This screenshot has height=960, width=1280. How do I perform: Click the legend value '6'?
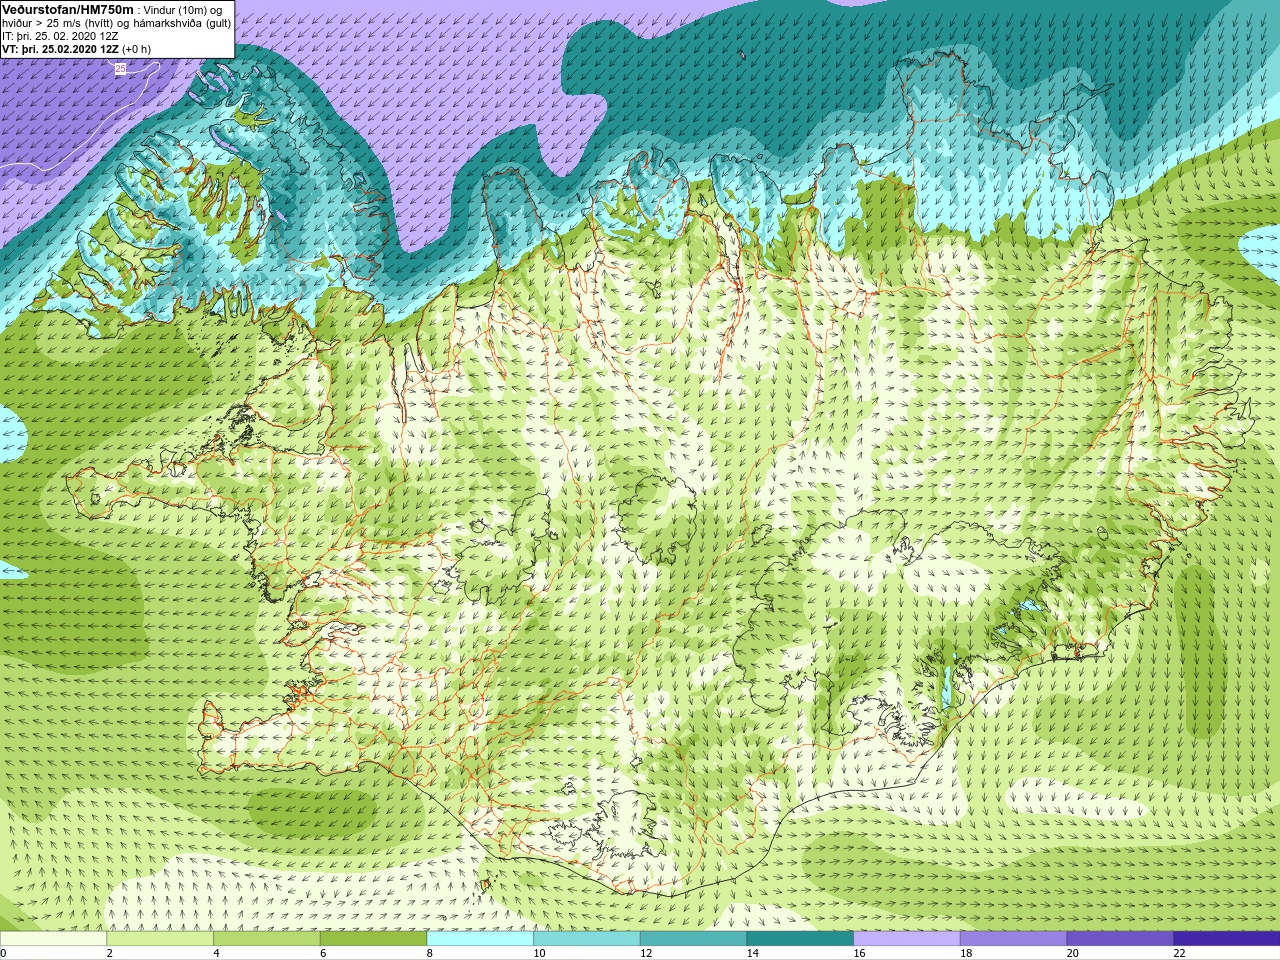coord(323,953)
